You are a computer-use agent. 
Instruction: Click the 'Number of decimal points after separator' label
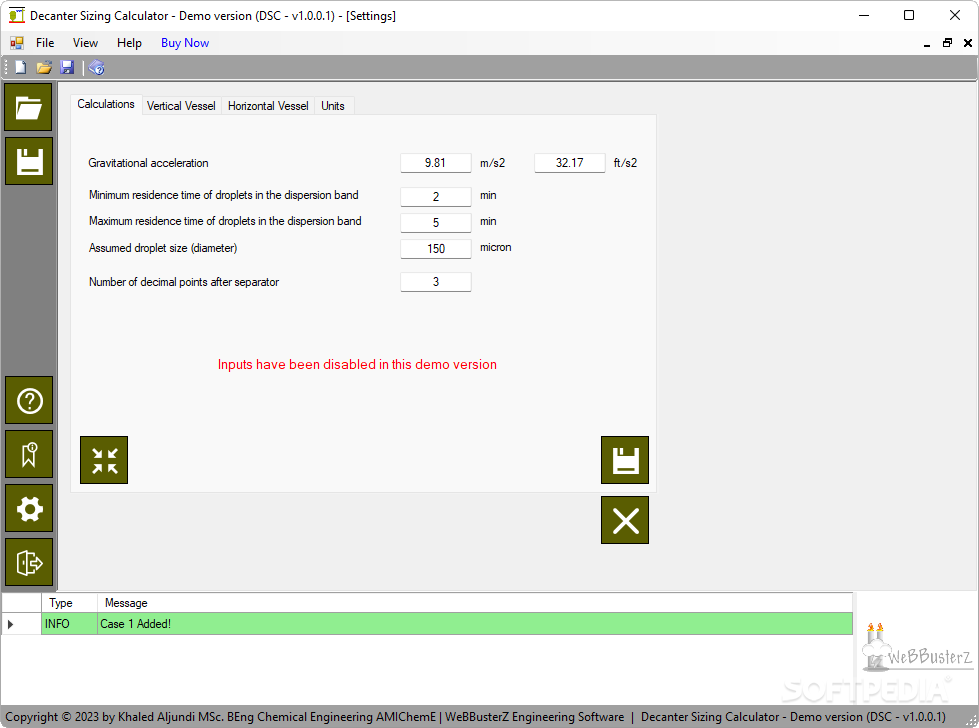[x=184, y=282]
